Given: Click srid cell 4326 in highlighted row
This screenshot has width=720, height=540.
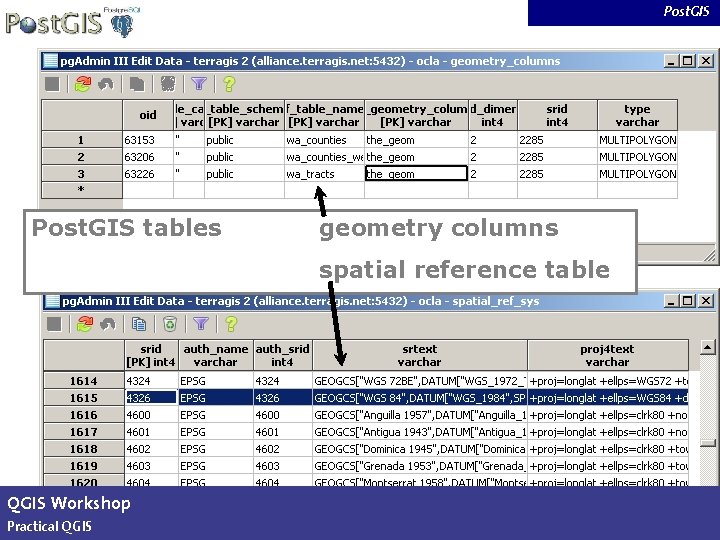Looking at the screenshot, I should coord(151,398).
